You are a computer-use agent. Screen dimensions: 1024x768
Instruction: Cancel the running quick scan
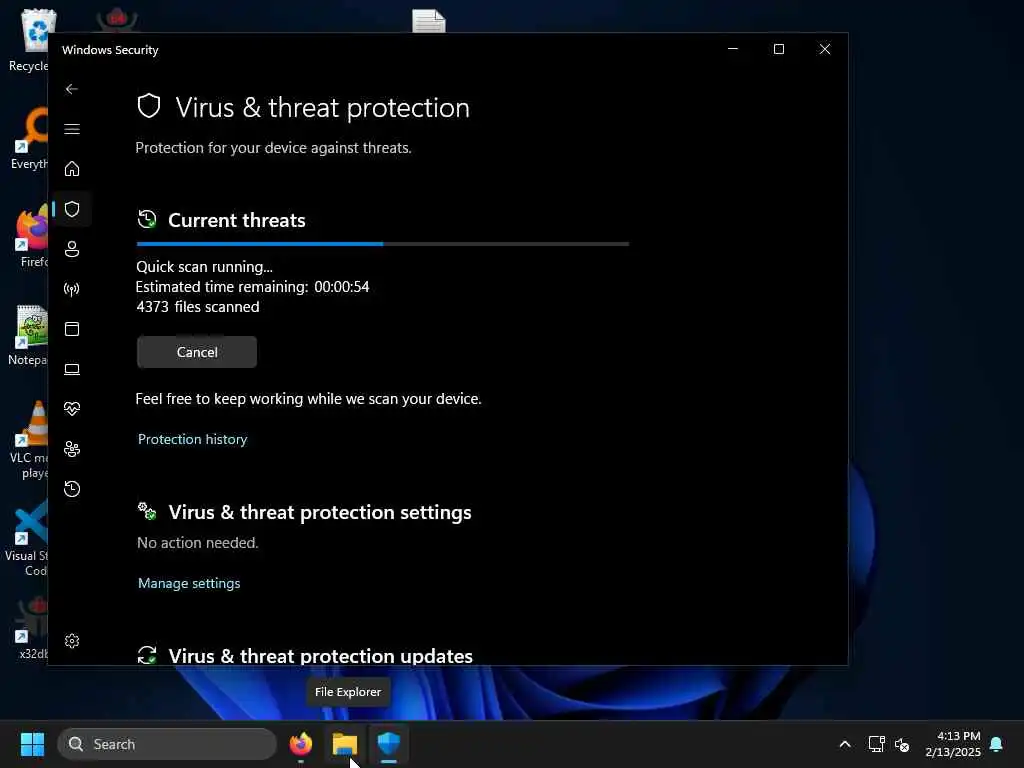[197, 352]
